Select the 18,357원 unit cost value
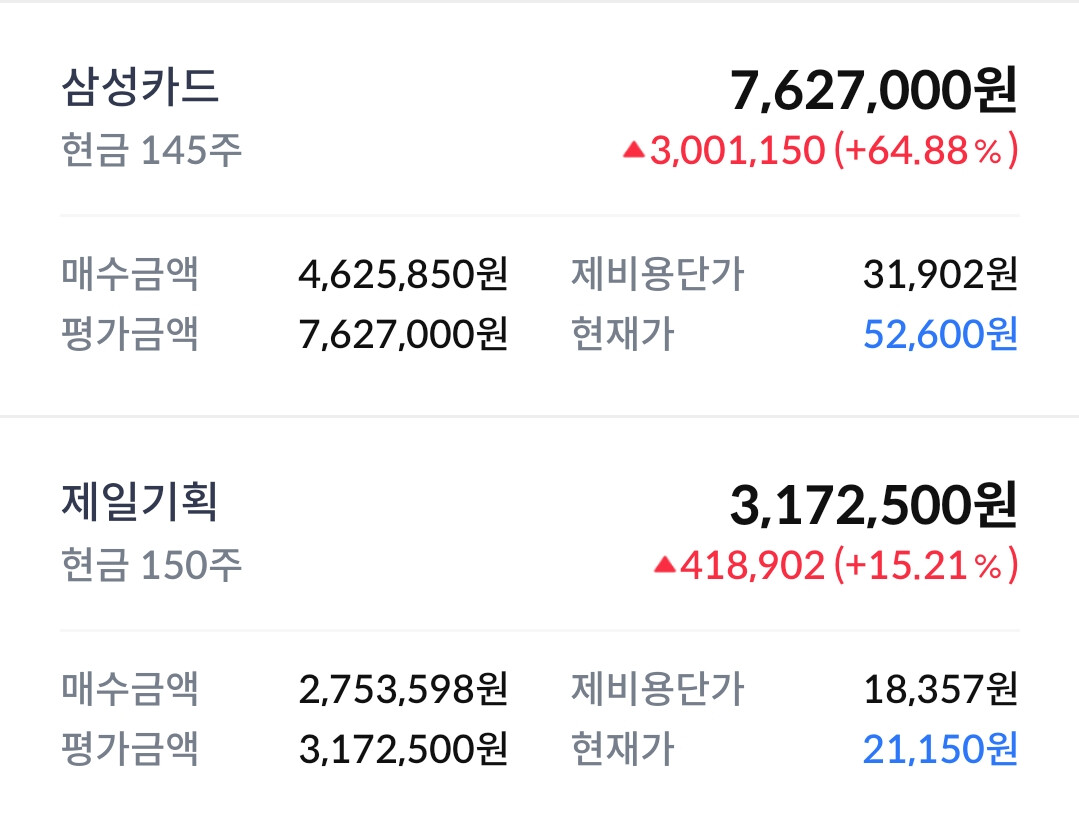The image size is (1079, 829). [x=940, y=688]
